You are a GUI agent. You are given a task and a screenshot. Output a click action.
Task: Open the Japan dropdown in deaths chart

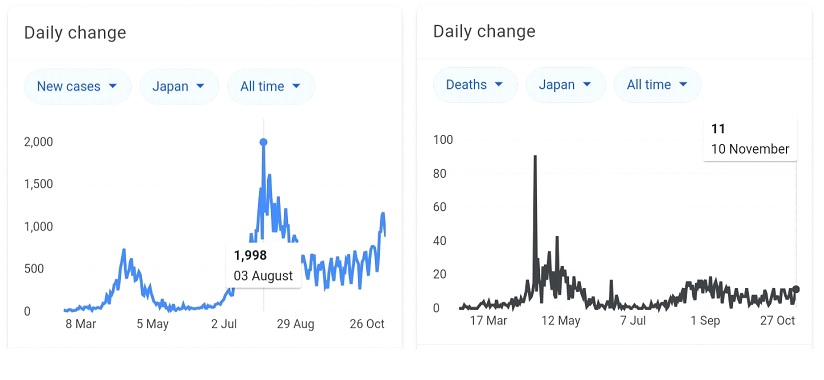pos(565,85)
